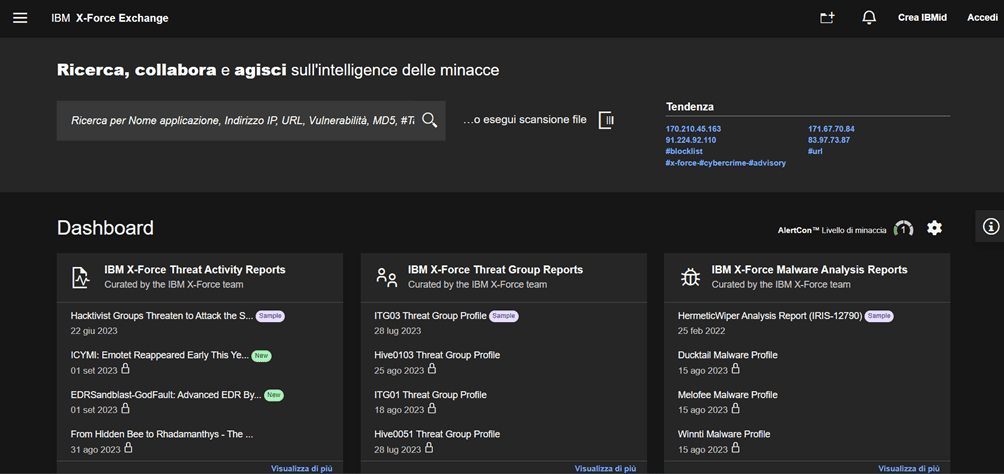
Task: Open dashboard settings gear
Action: point(935,227)
